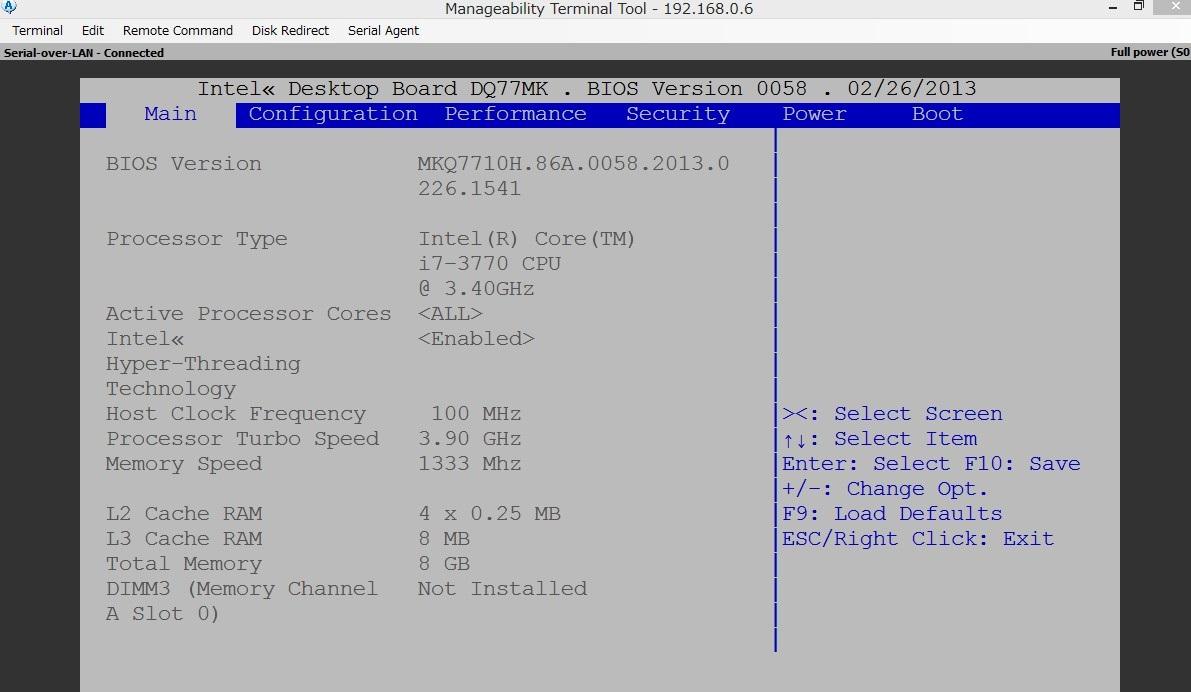Select the Main BIOS tab
1191x692 pixels.
[170, 114]
